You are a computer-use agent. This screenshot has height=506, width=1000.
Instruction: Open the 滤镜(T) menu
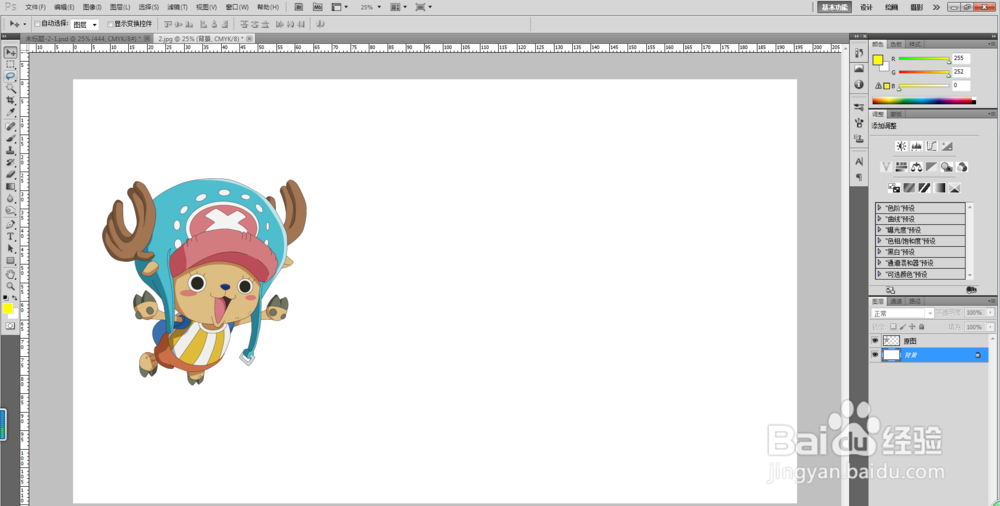[x=177, y=7]
